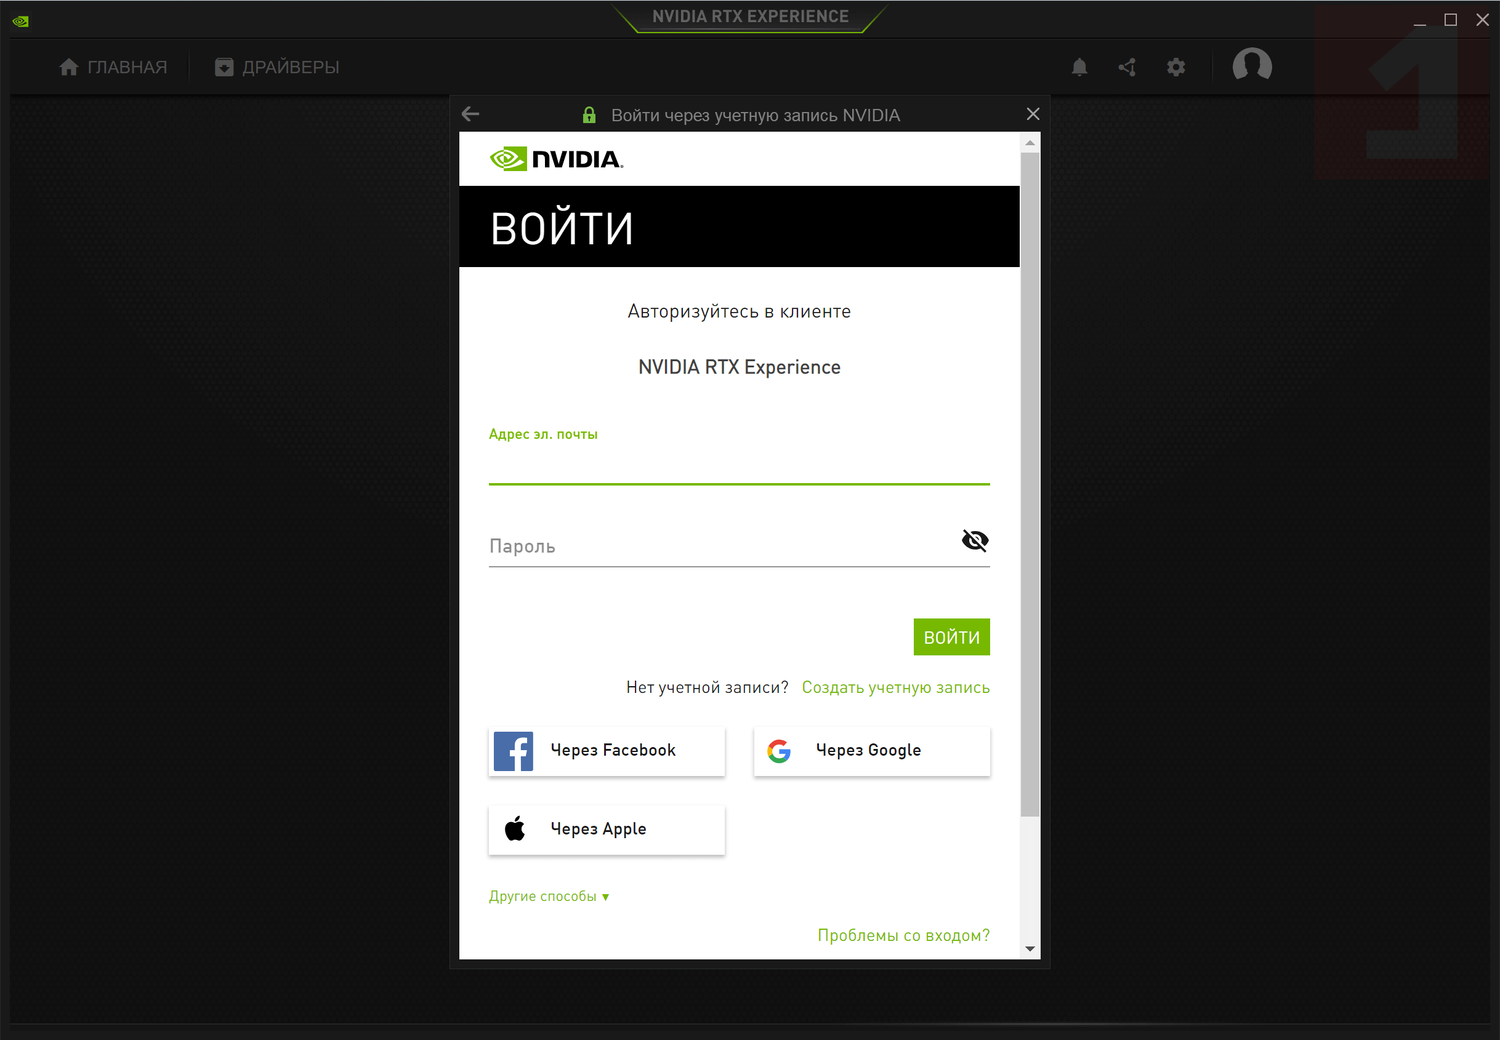Image resolution: width=1500 pixels, height=1040 pixels.
Task: Close the NVIDIA RTX Experience window
Action: click(x=1483, y=20)
